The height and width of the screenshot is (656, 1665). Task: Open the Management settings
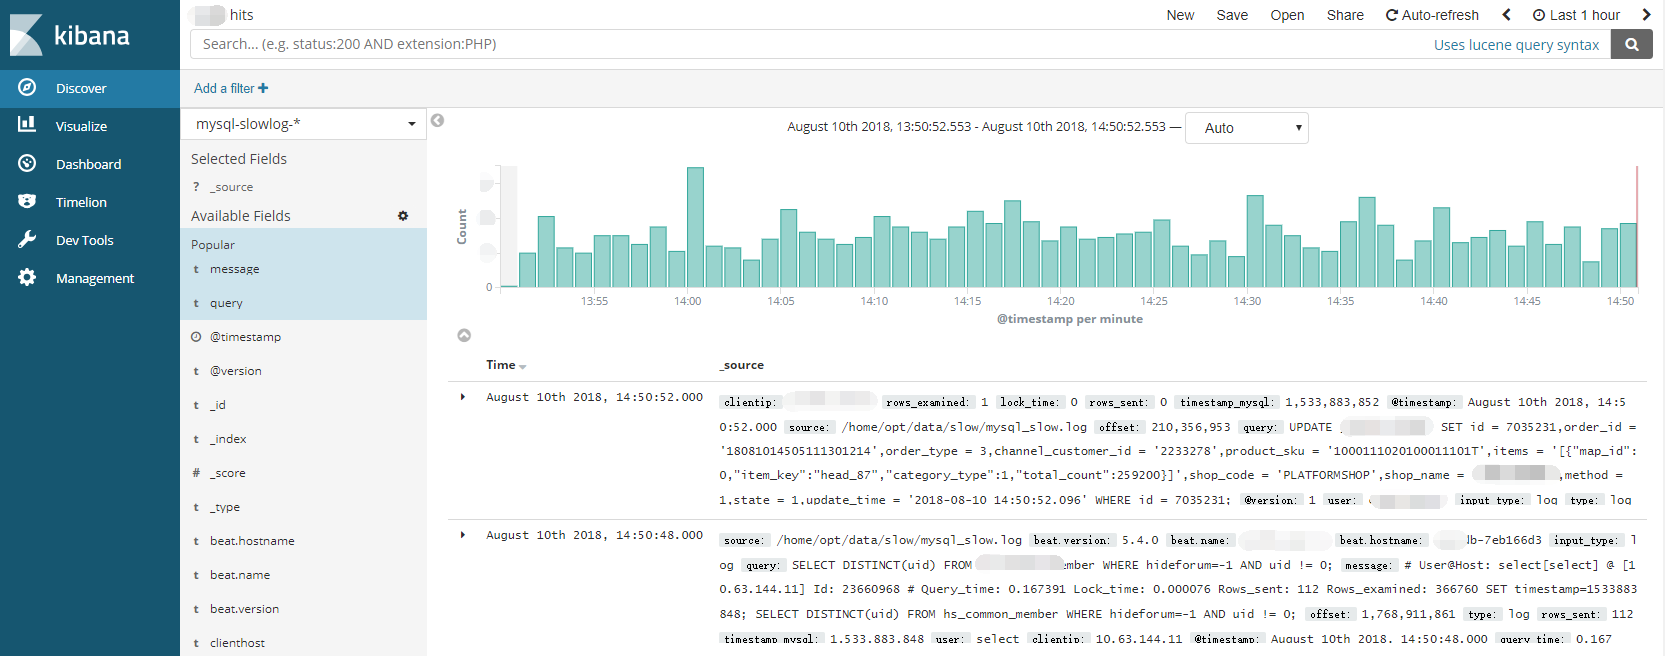[x=94, y=278]
